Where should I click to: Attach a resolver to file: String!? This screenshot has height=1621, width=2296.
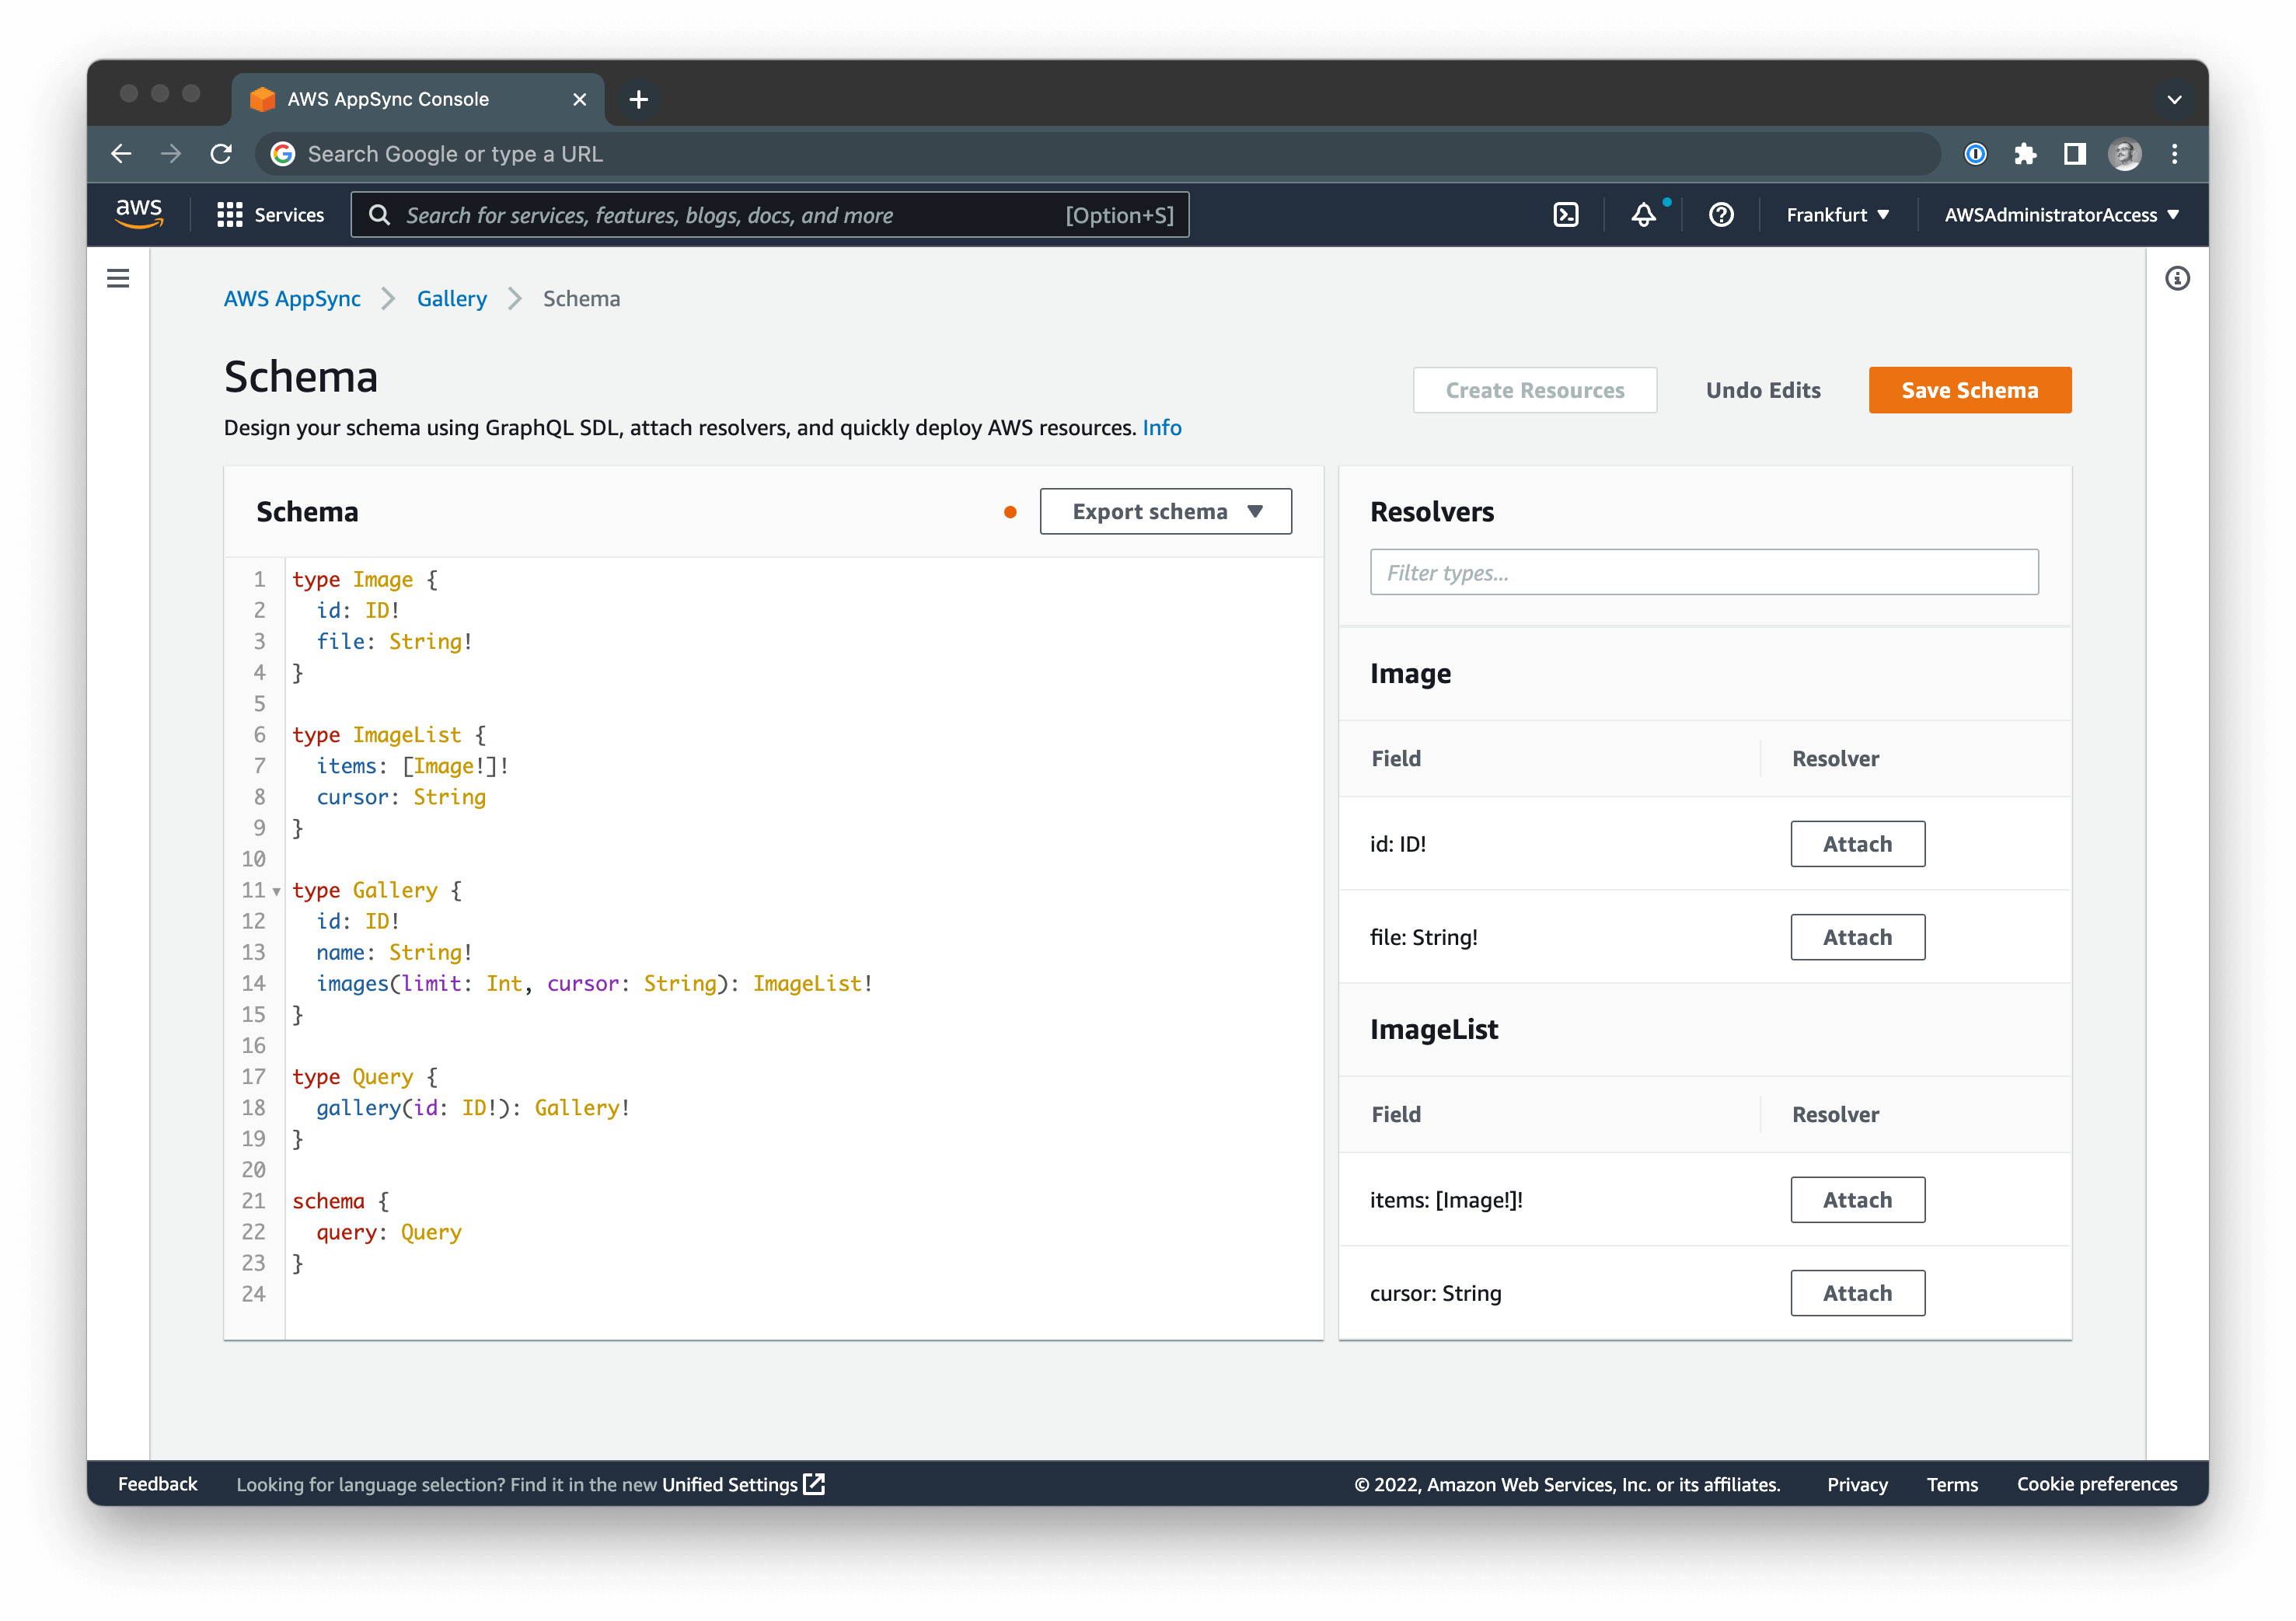1856,937
